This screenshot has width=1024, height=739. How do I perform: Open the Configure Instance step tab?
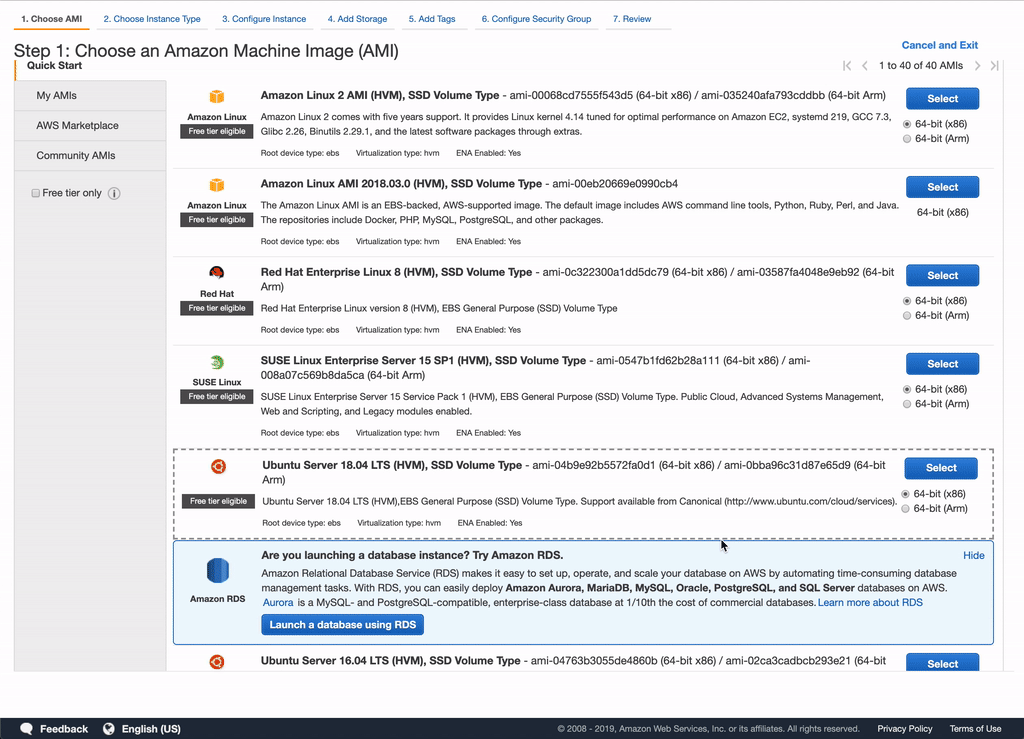[264, 19]
